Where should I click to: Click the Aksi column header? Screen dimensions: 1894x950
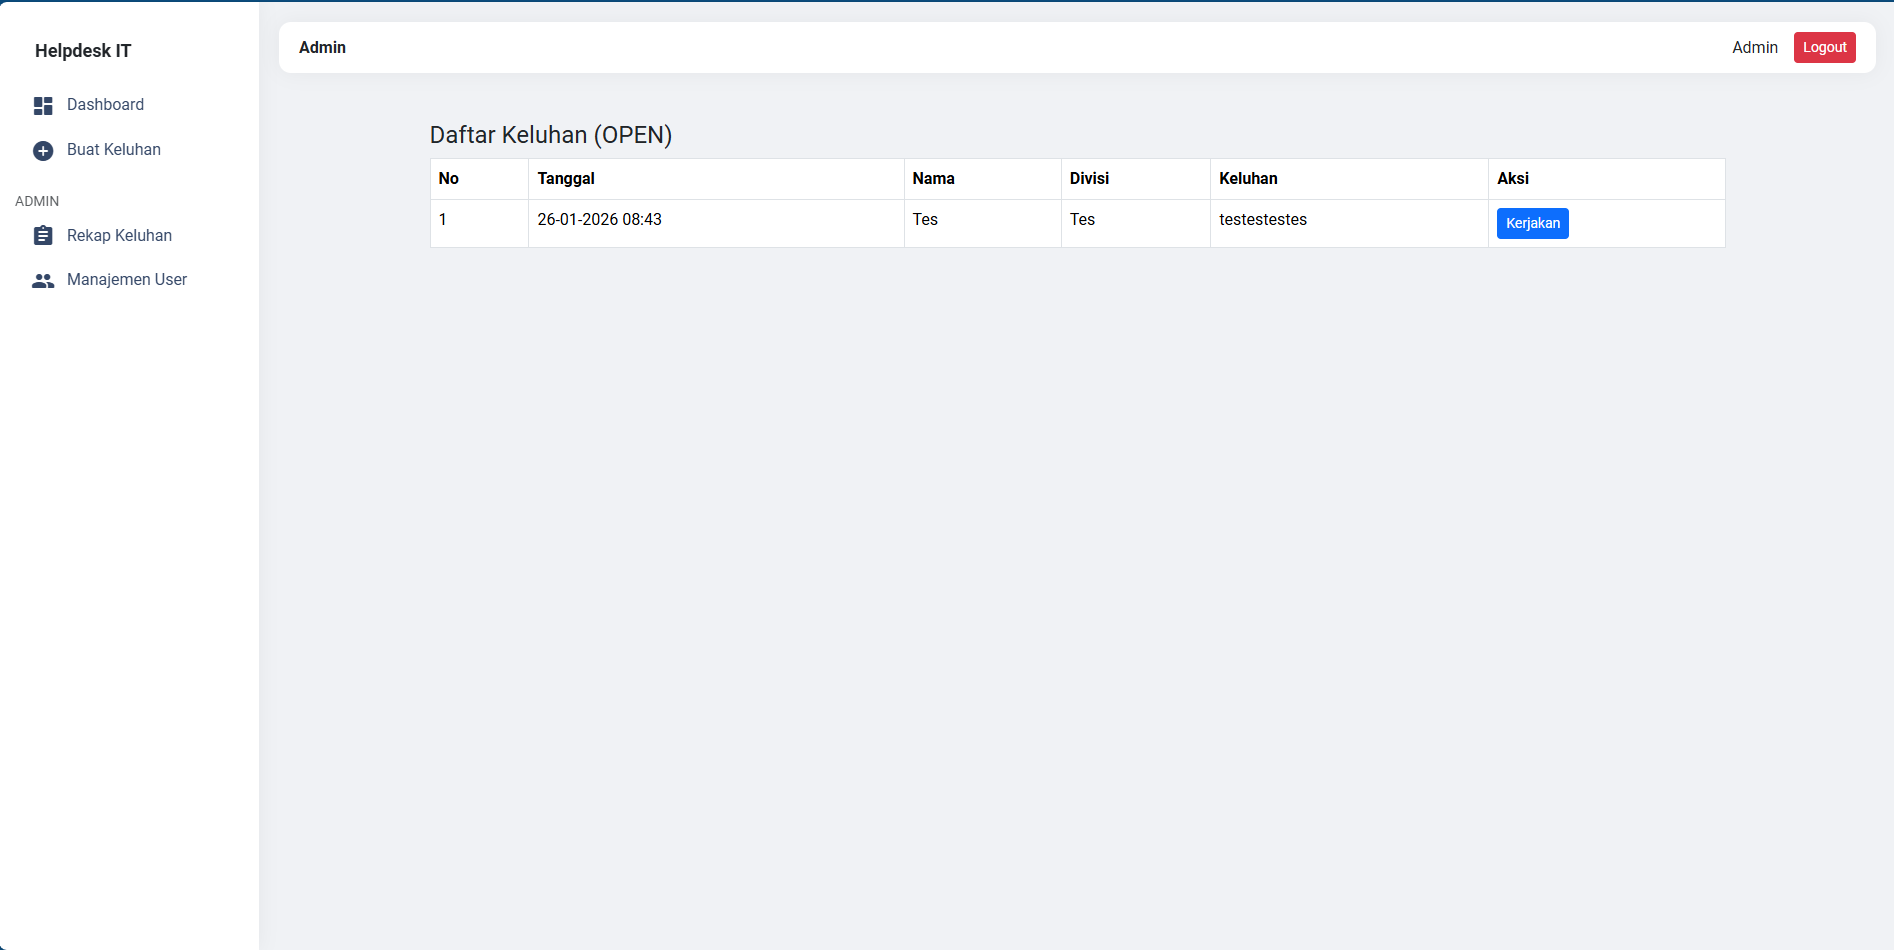click(1512, 179)
